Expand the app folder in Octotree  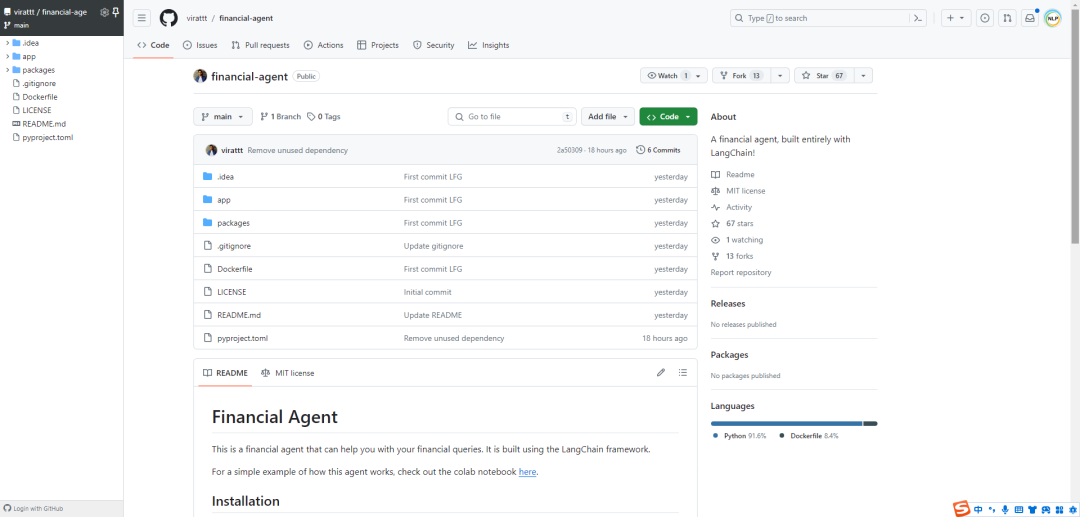click(7, 56)
